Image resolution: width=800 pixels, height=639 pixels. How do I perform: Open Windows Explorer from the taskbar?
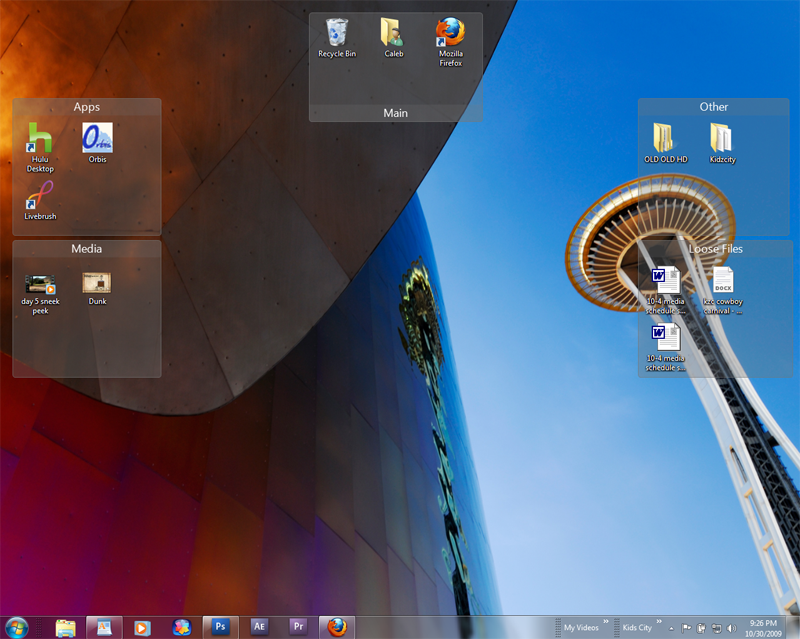pos(65,627)
